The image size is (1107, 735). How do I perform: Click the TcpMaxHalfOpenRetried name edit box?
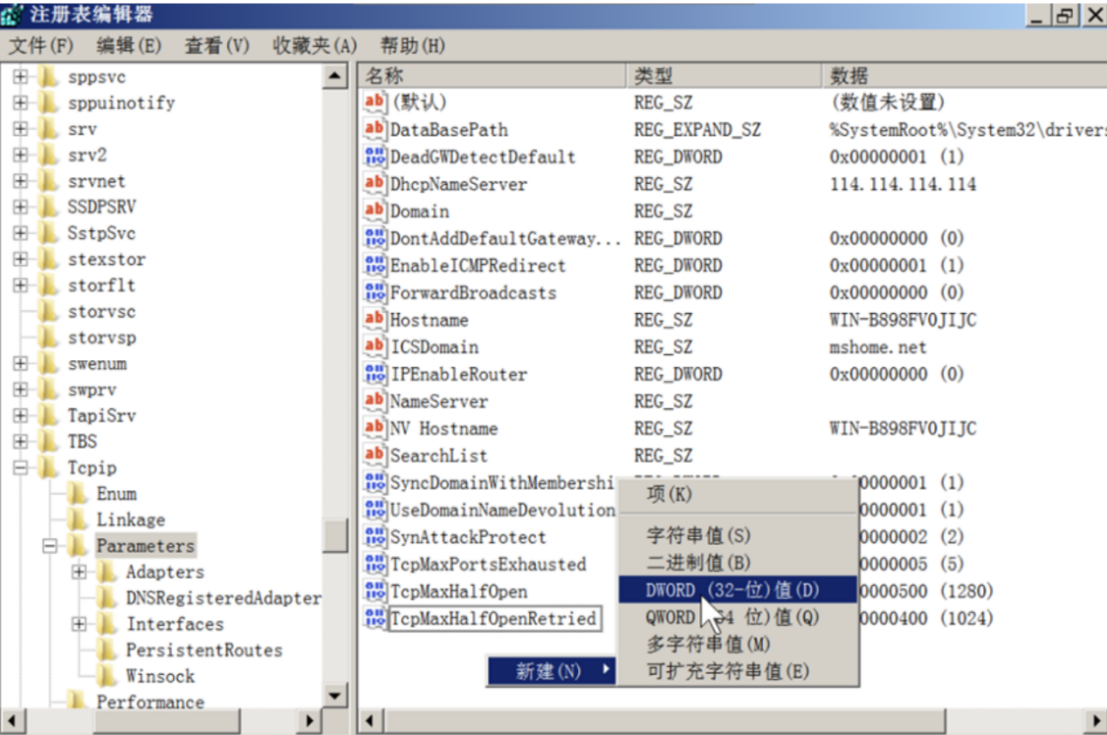(495, 619)
